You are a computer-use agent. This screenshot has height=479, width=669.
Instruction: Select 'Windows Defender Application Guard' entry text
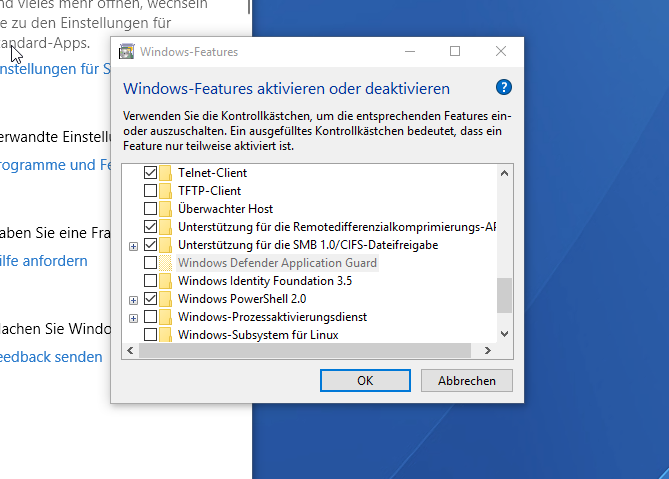277,263
